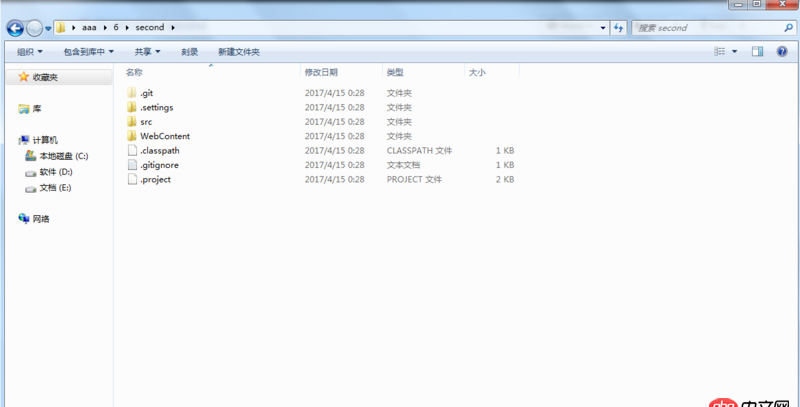Open the recent pages dropdown arrow

(48, 29)
